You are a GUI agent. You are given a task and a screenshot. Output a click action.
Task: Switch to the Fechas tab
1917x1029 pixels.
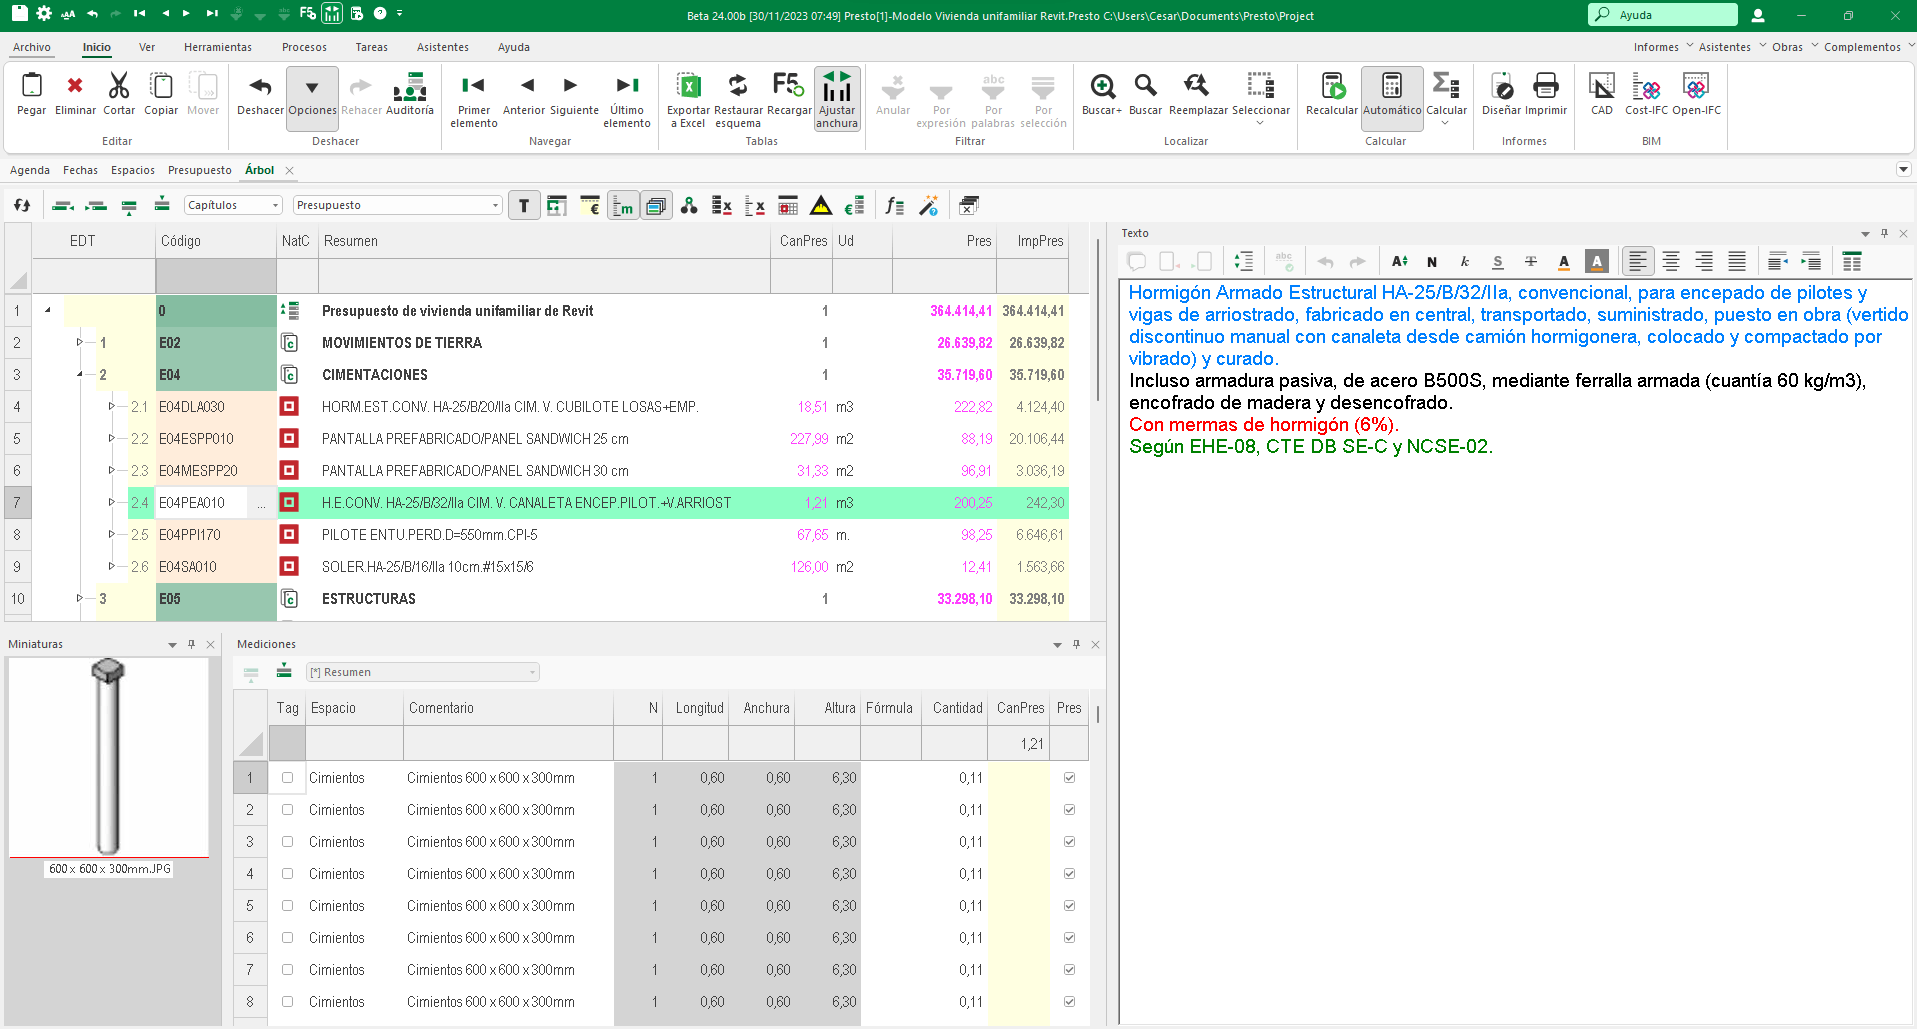pyautogui.click(x=80, y=170)
